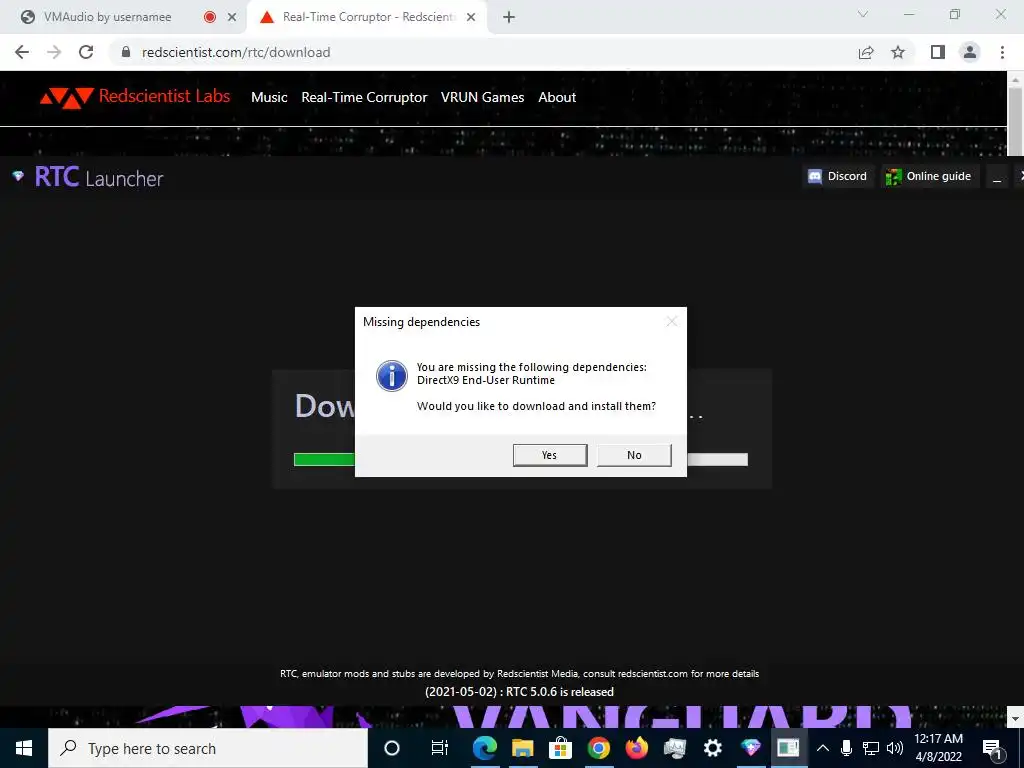This screenshot has height=768, width=1024.
Task: Open Windows Settings gear on taskbar
Action: coord(712,748)
